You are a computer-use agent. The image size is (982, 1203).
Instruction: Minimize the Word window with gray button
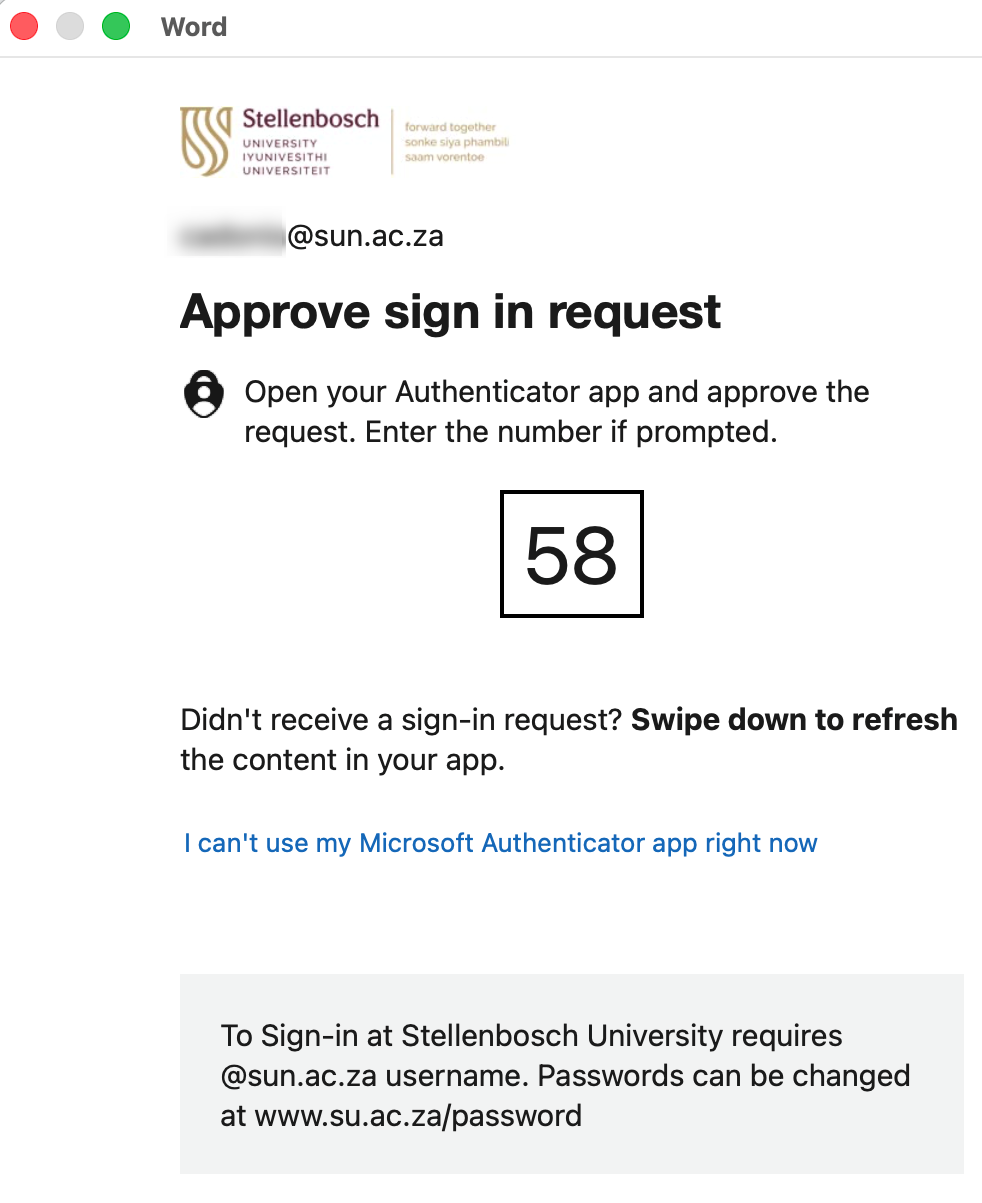70,26
